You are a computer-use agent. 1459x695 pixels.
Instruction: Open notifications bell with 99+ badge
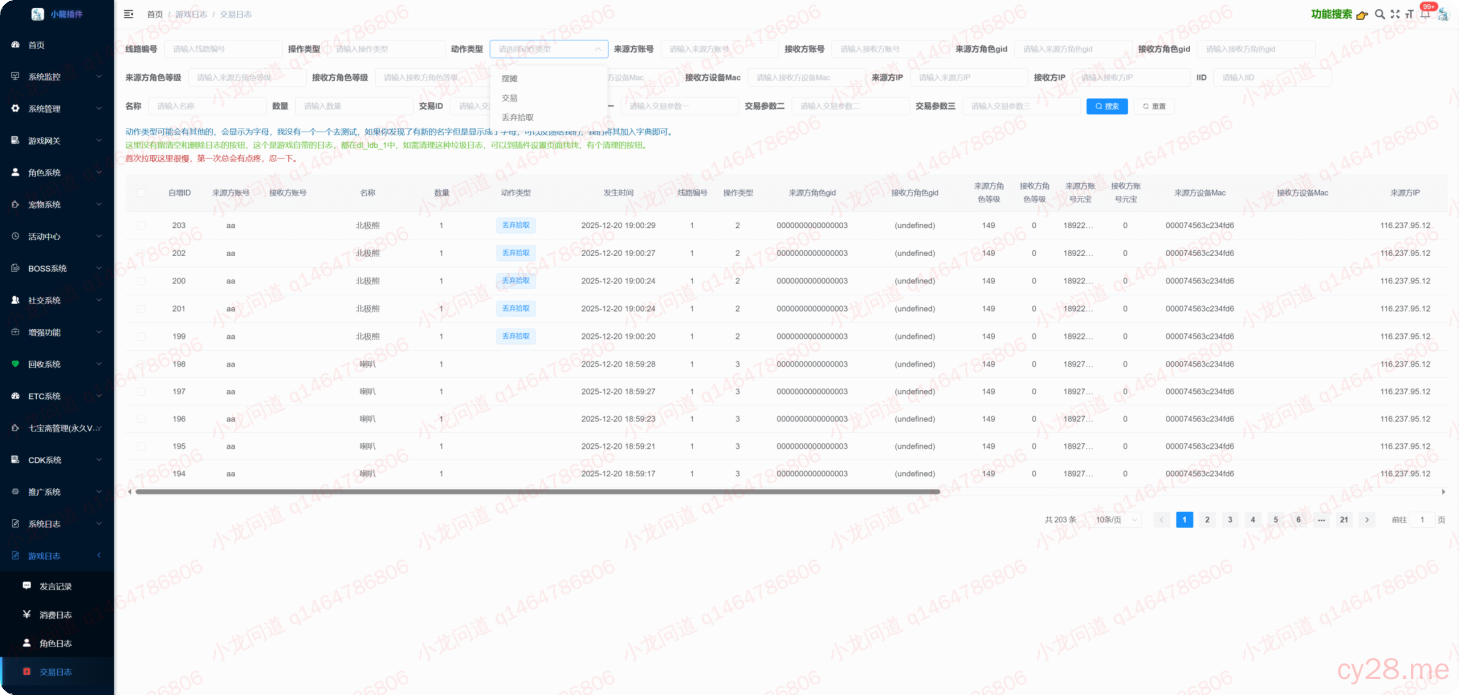pos(1424,14)
